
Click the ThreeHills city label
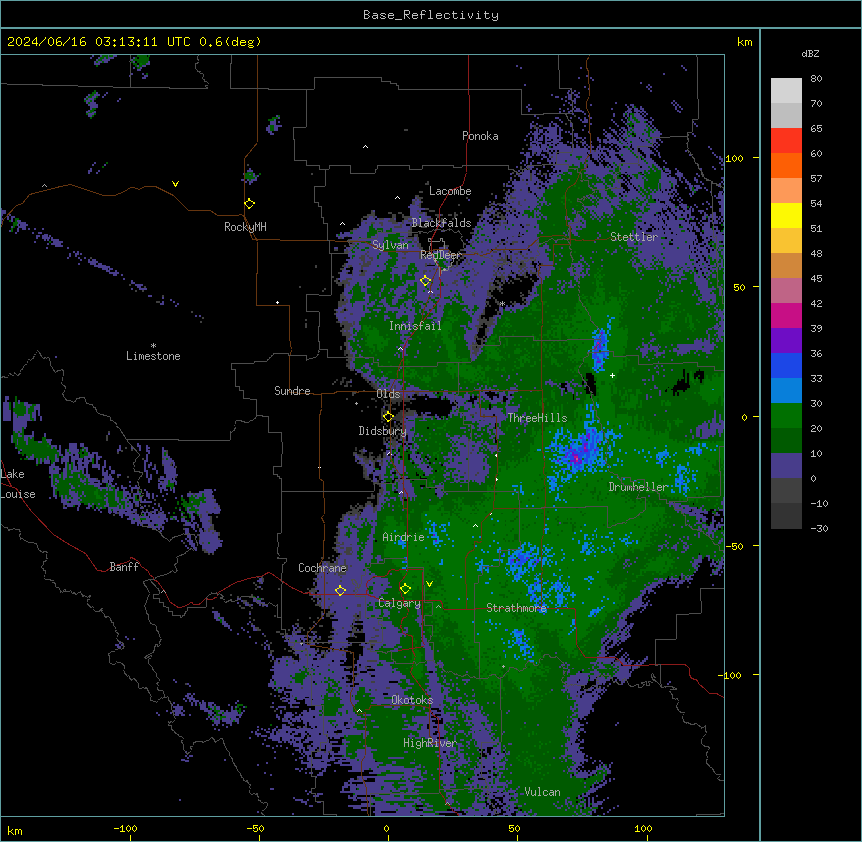pos(537,418)
